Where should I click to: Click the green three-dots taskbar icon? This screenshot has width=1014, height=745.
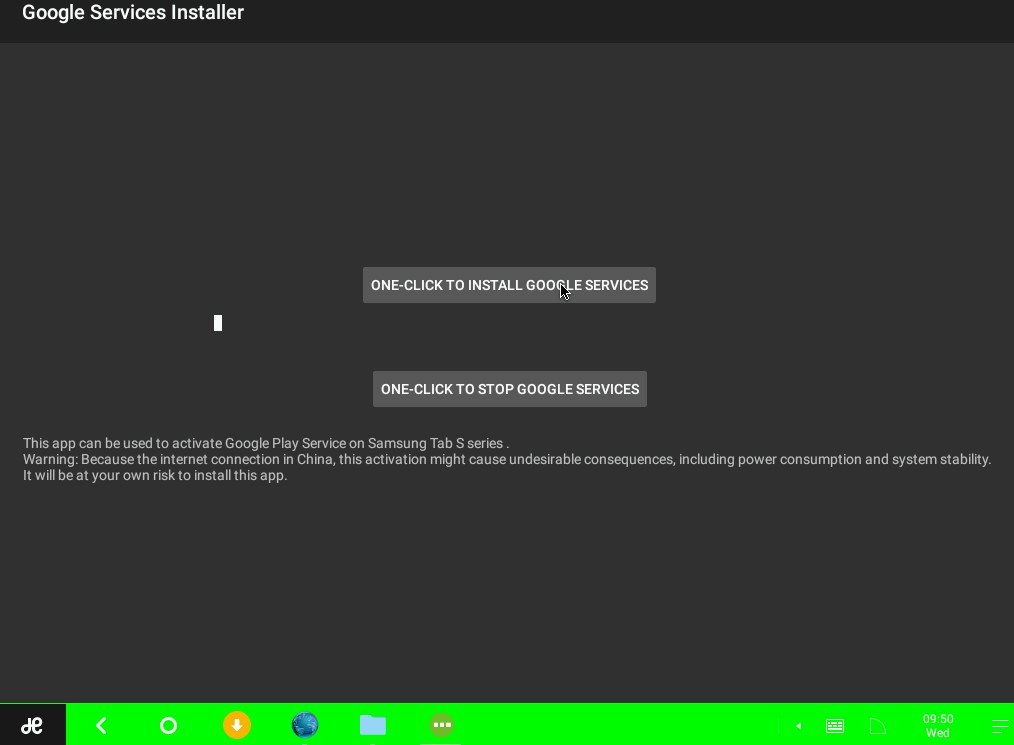(441, 725)
